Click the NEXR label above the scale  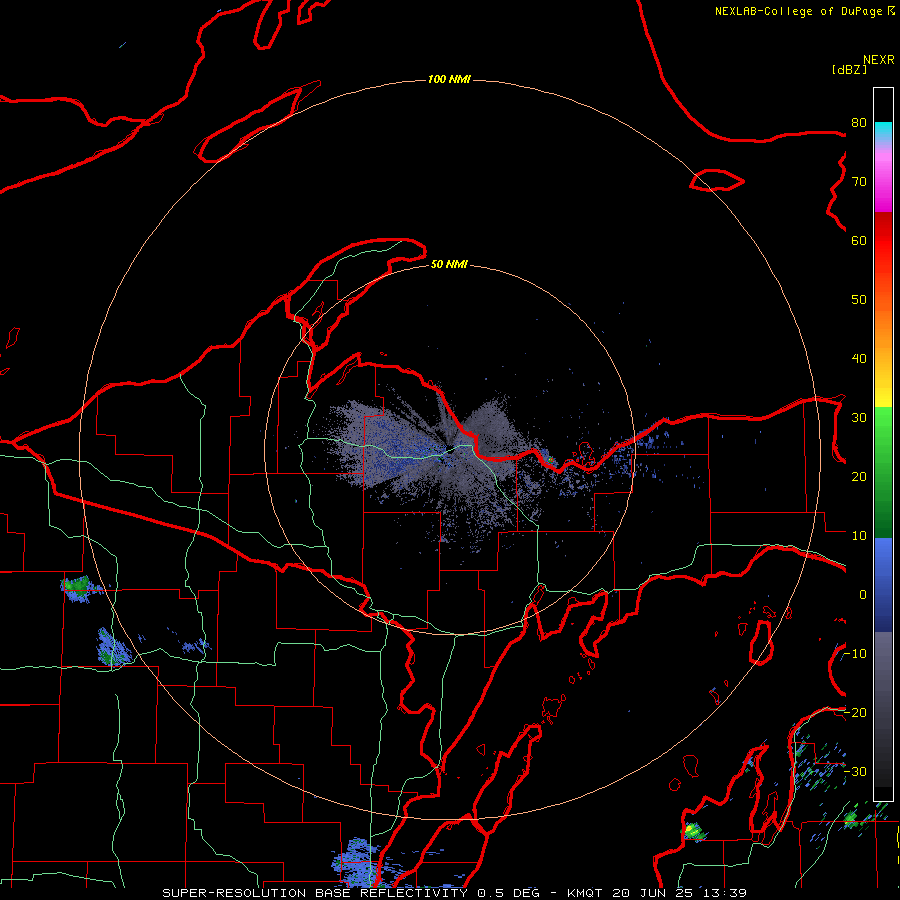(879, 60)
